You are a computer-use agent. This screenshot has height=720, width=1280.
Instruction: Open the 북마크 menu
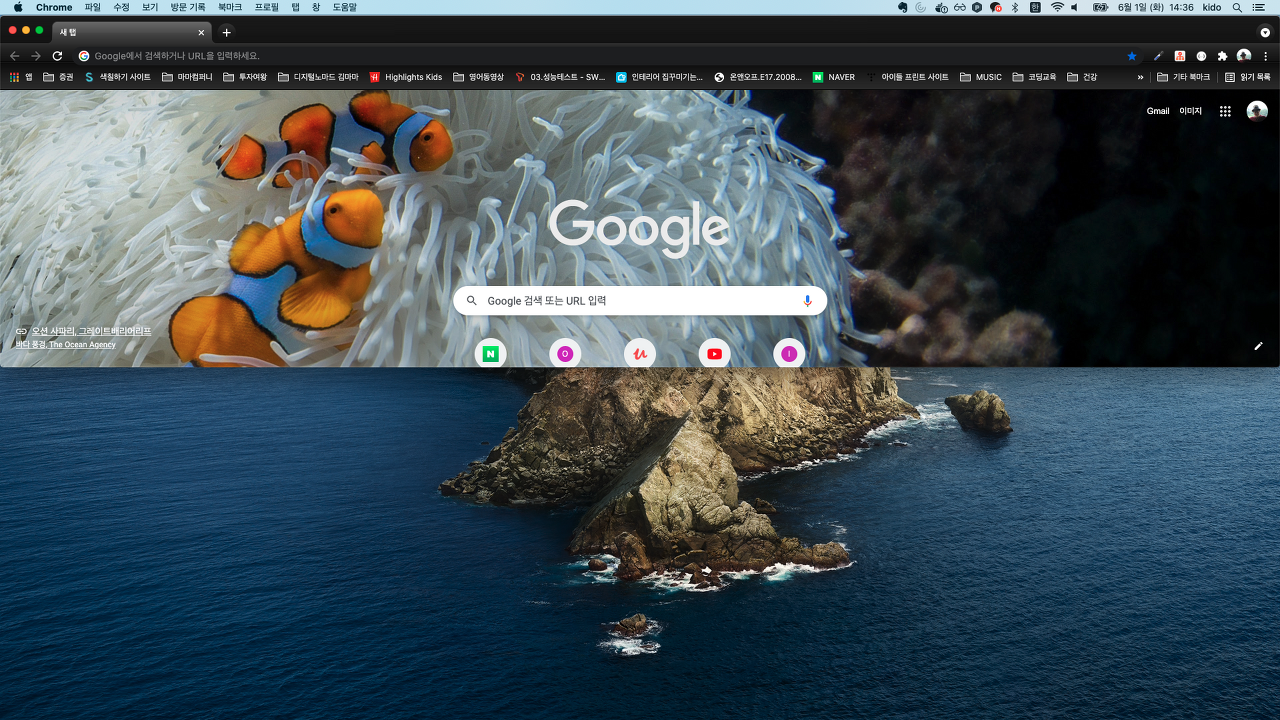[x=230, y=7]
